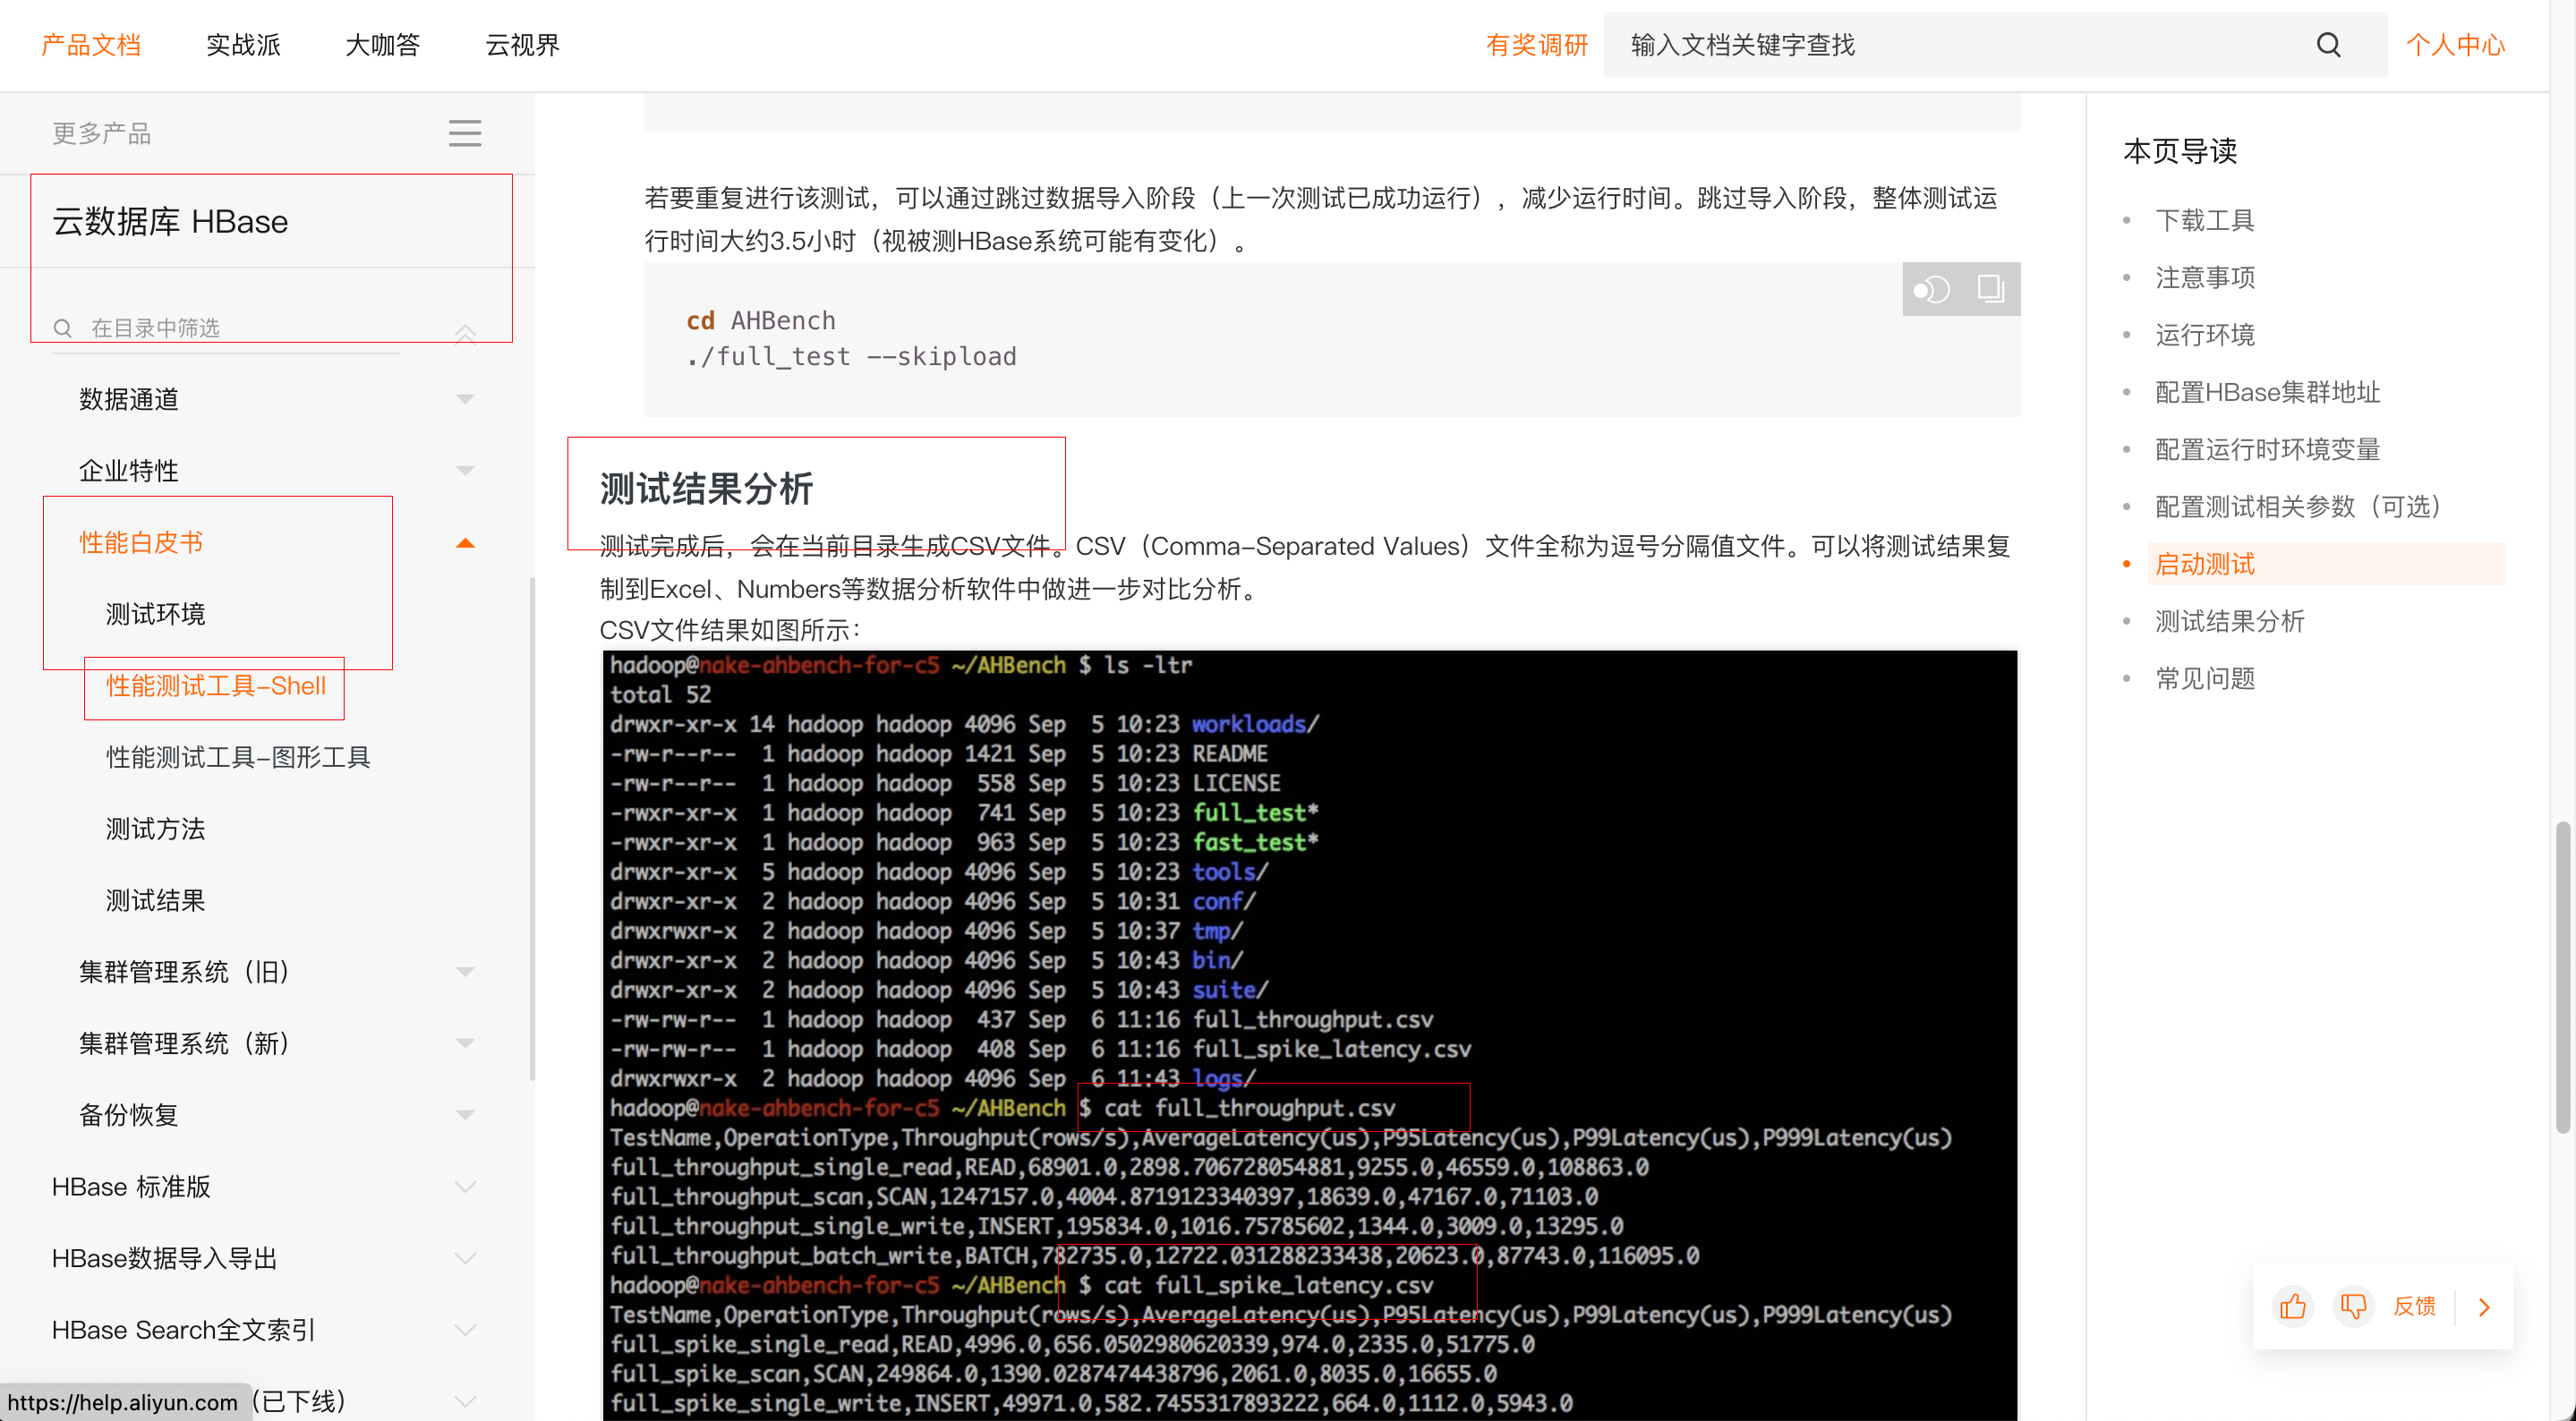Click the 更多产品 label

click(x=101, y=133)
